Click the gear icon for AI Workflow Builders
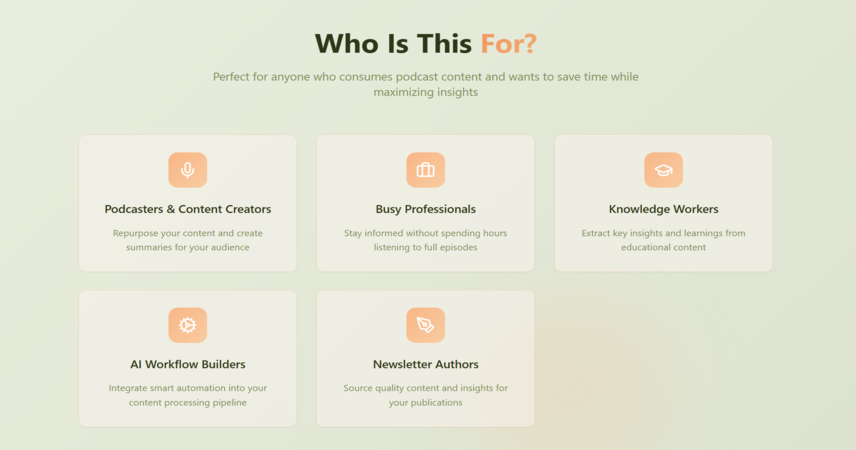 tap(187, 325)
